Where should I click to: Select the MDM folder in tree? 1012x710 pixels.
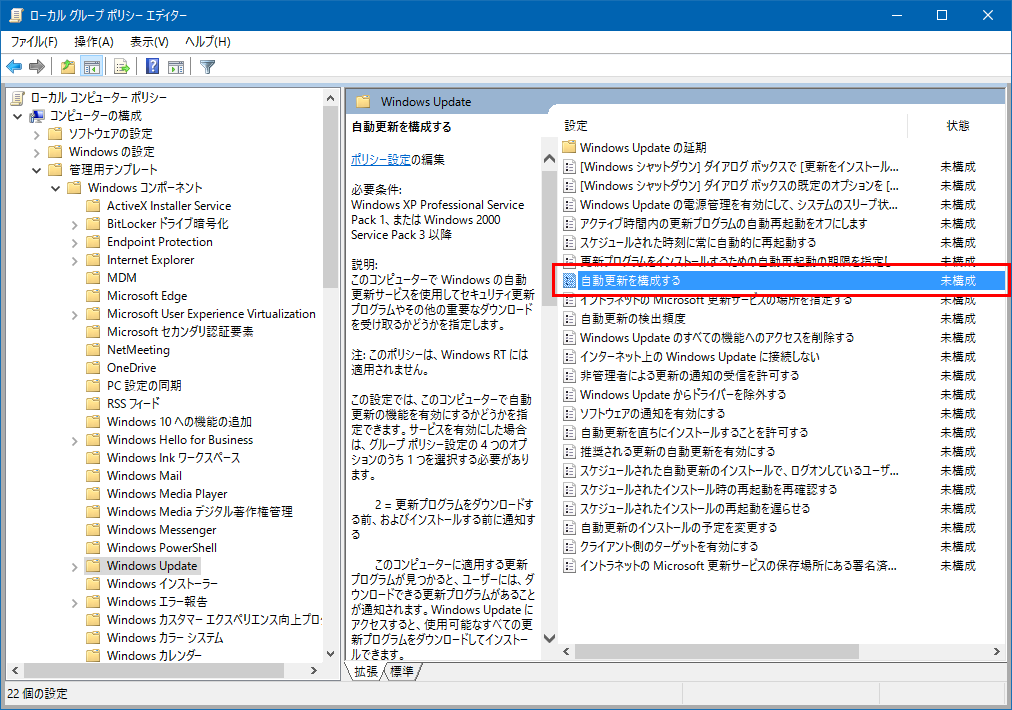tap(121, 278)
